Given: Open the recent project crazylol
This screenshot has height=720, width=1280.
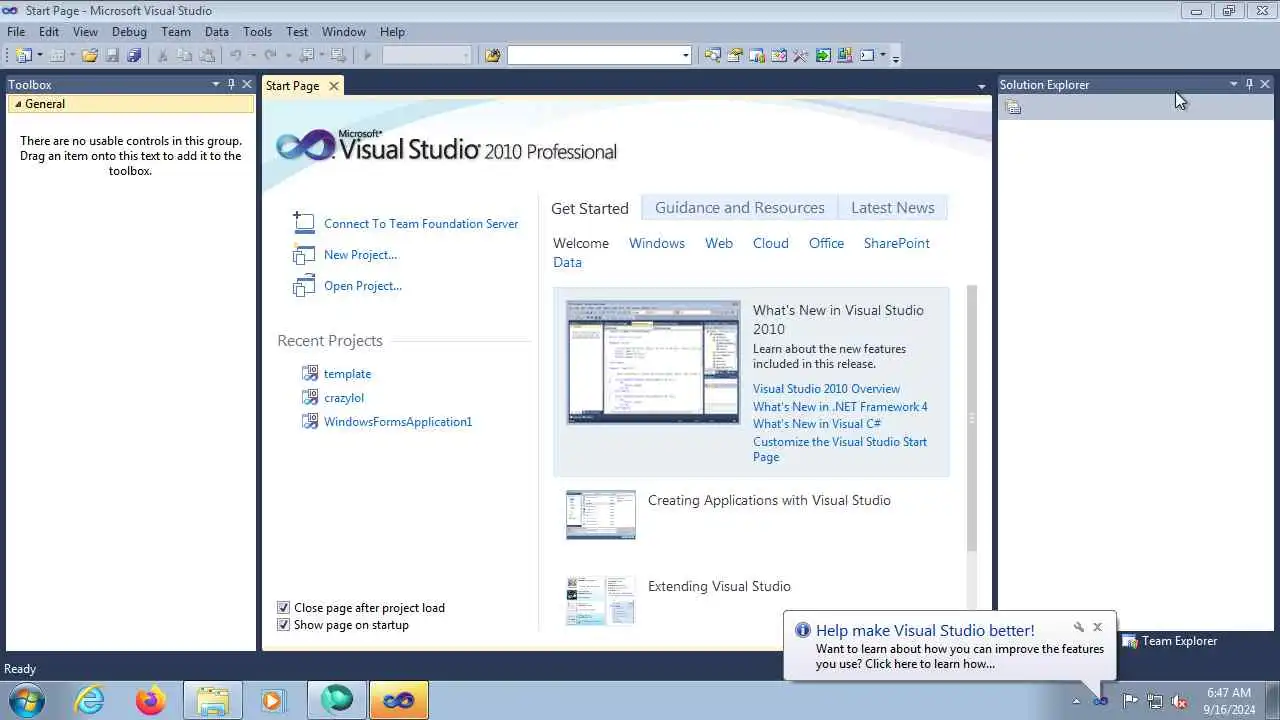Looking at the screenshot, I should coord(344,398).
